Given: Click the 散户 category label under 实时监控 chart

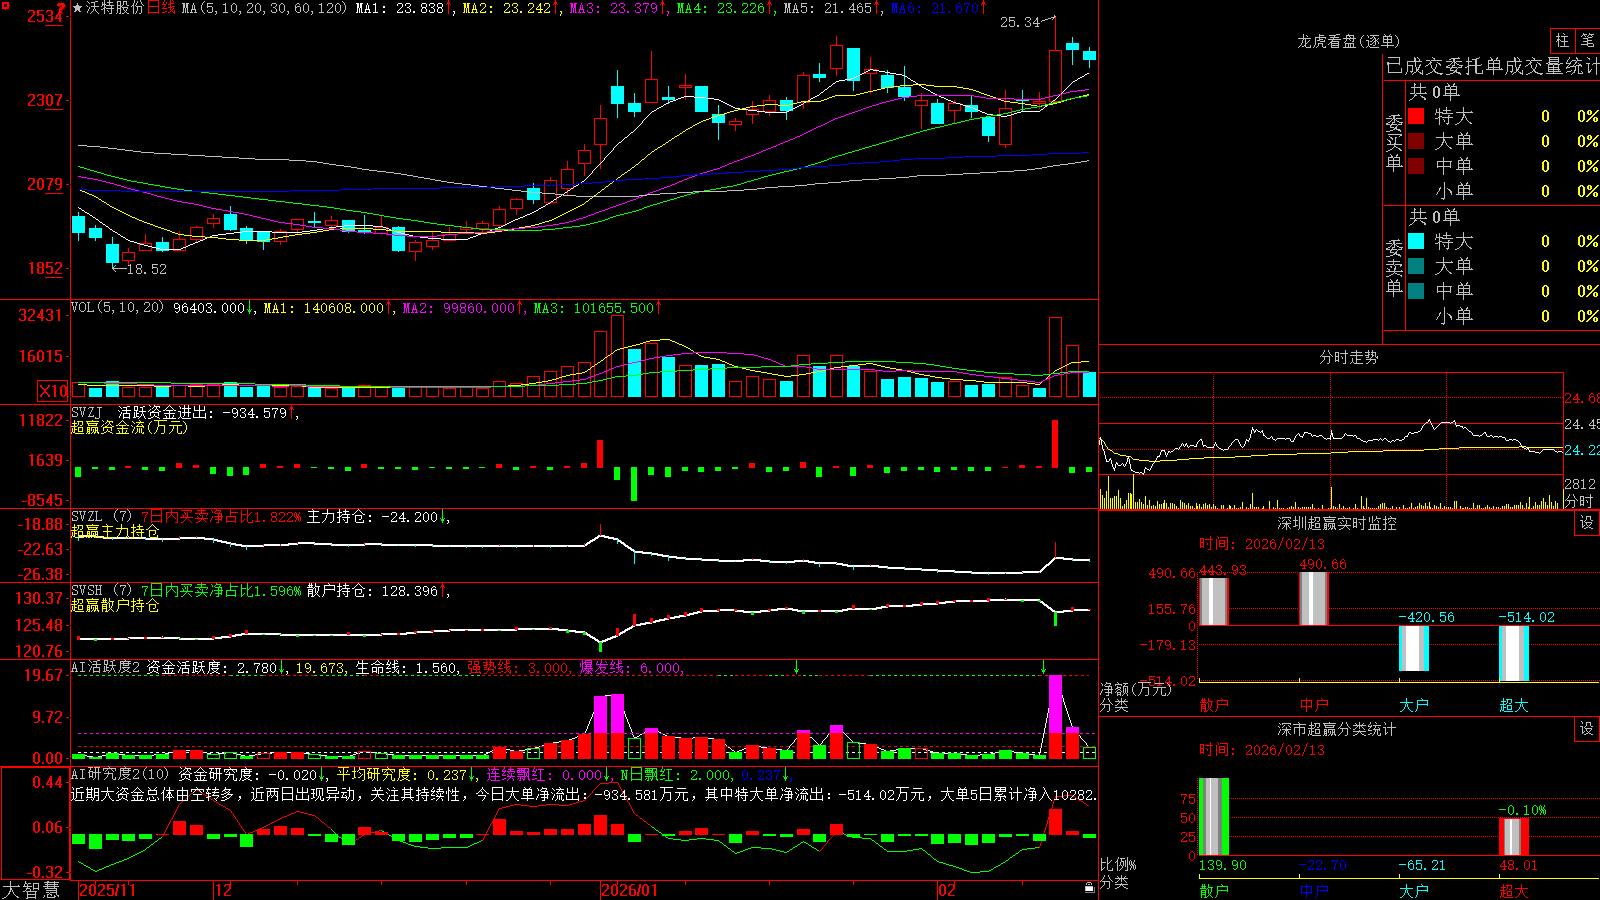Looking at the screenshot, I should pos(1214,705).
